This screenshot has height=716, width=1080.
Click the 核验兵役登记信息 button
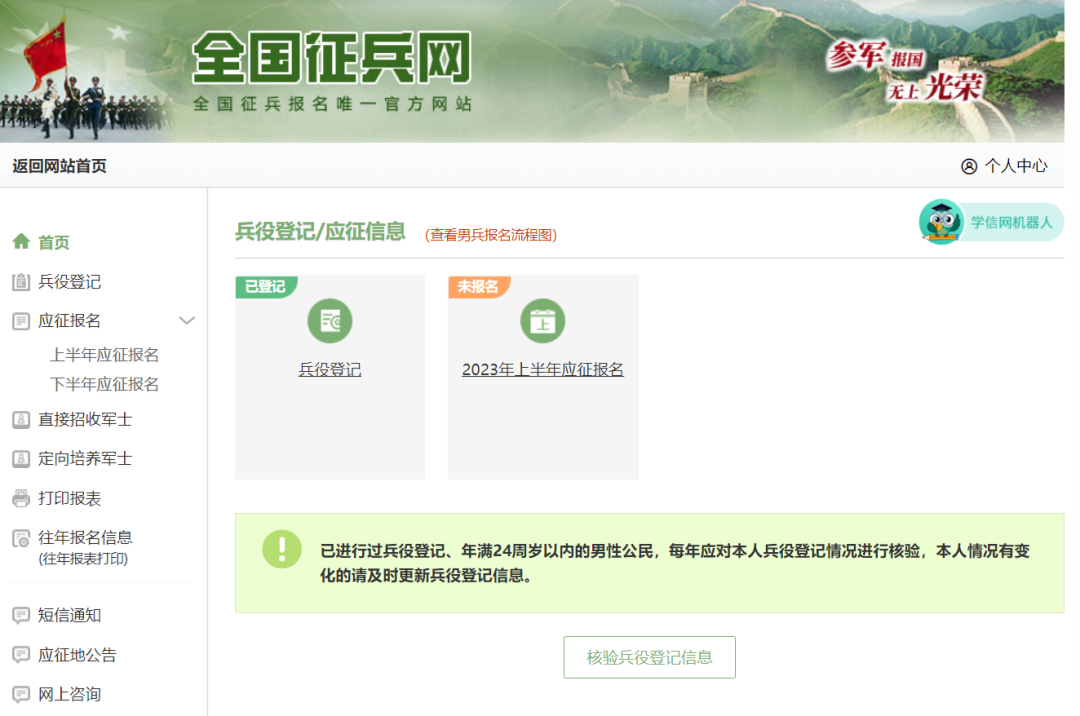[649, 657]
